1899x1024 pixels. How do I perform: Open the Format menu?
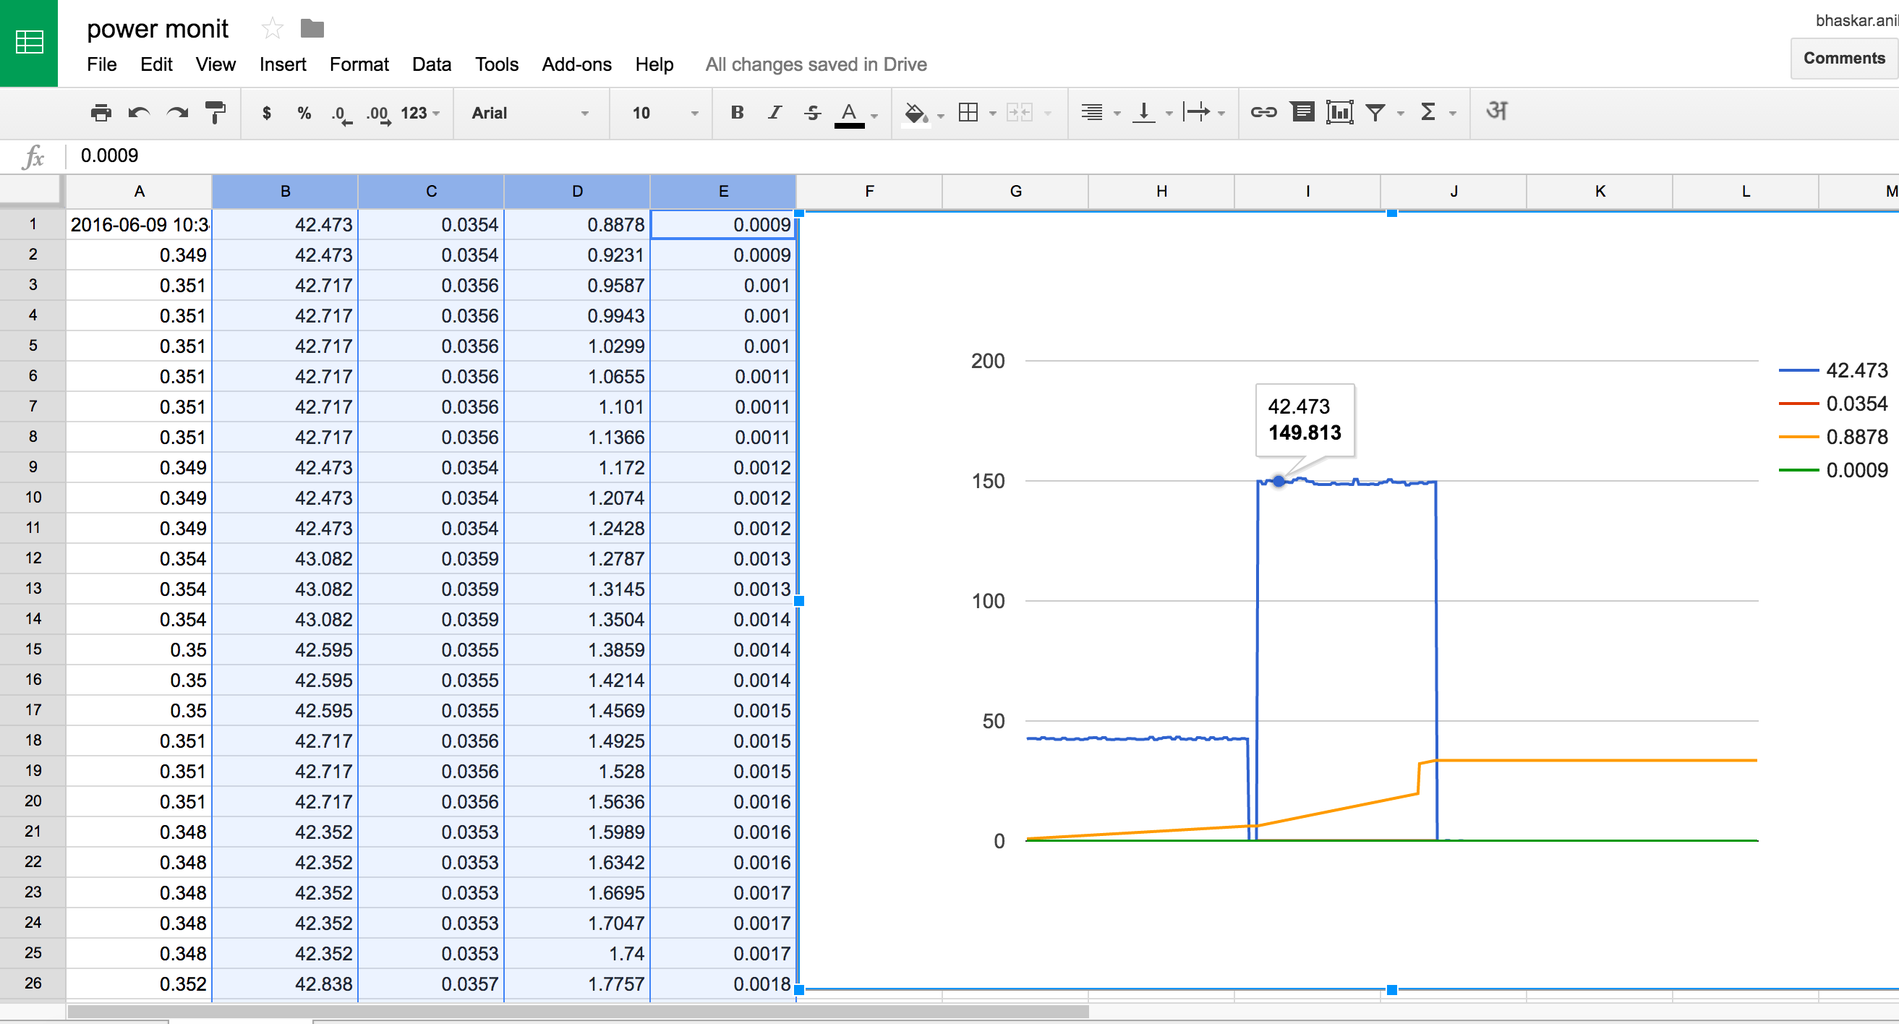coord(359,64)
